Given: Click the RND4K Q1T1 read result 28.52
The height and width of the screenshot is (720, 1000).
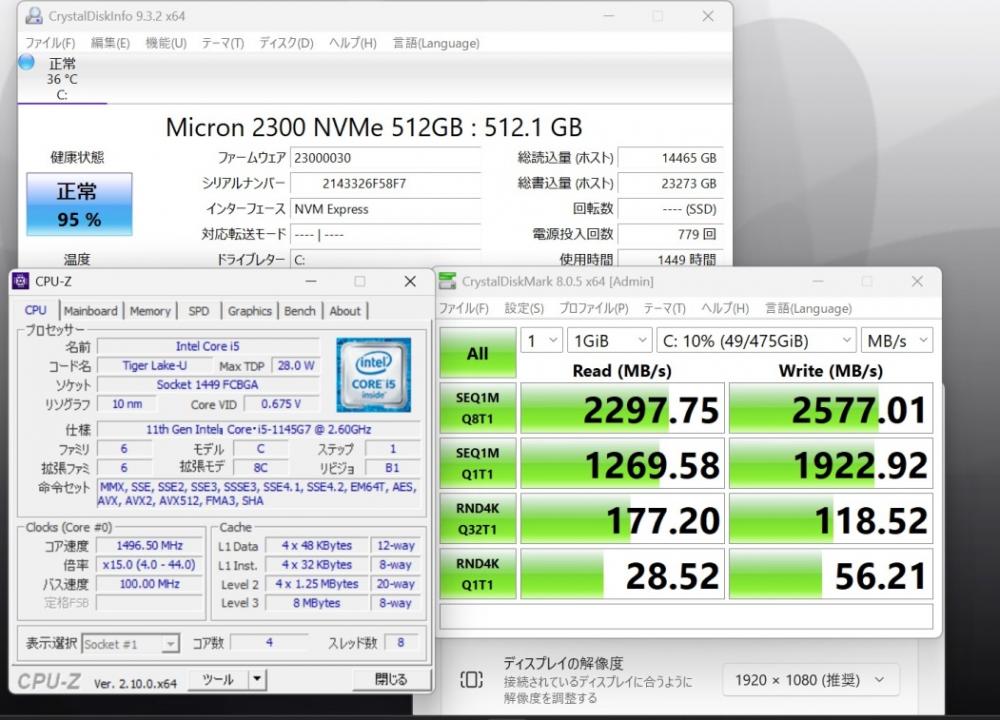Looking at the screenshot, I should point(622,575).
